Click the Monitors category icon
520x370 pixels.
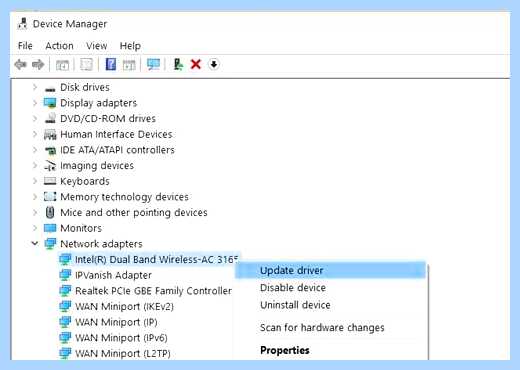50,228
